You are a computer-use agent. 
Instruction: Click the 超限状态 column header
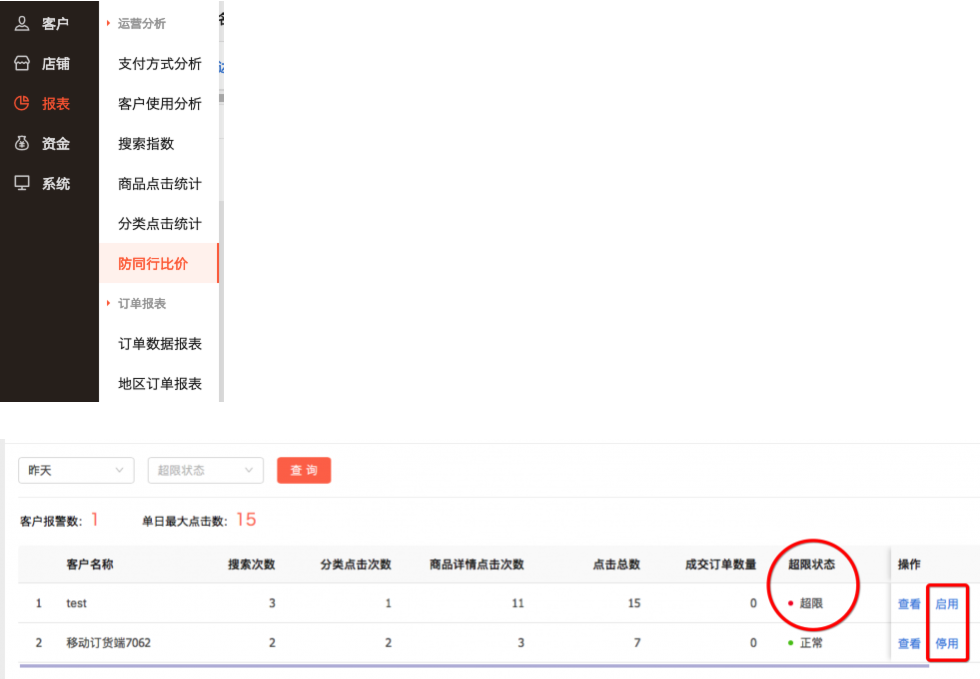[811, 564]
